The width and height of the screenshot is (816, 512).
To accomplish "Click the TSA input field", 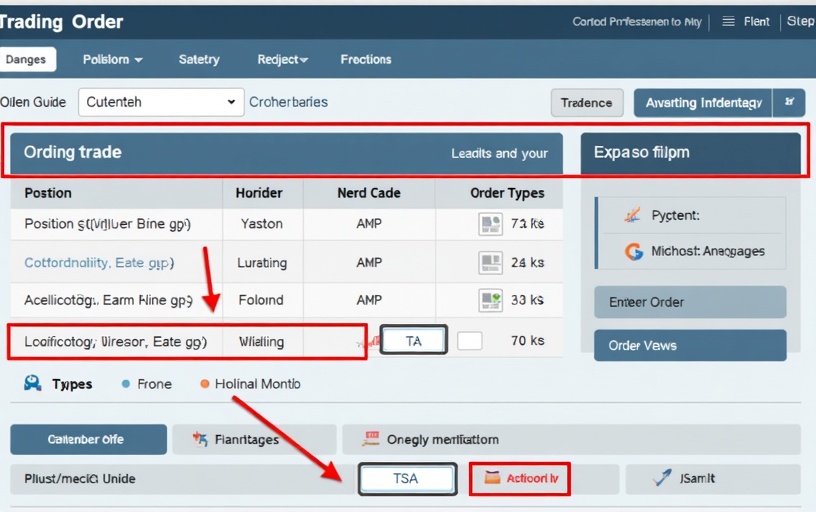I will [x=406, y=479].
